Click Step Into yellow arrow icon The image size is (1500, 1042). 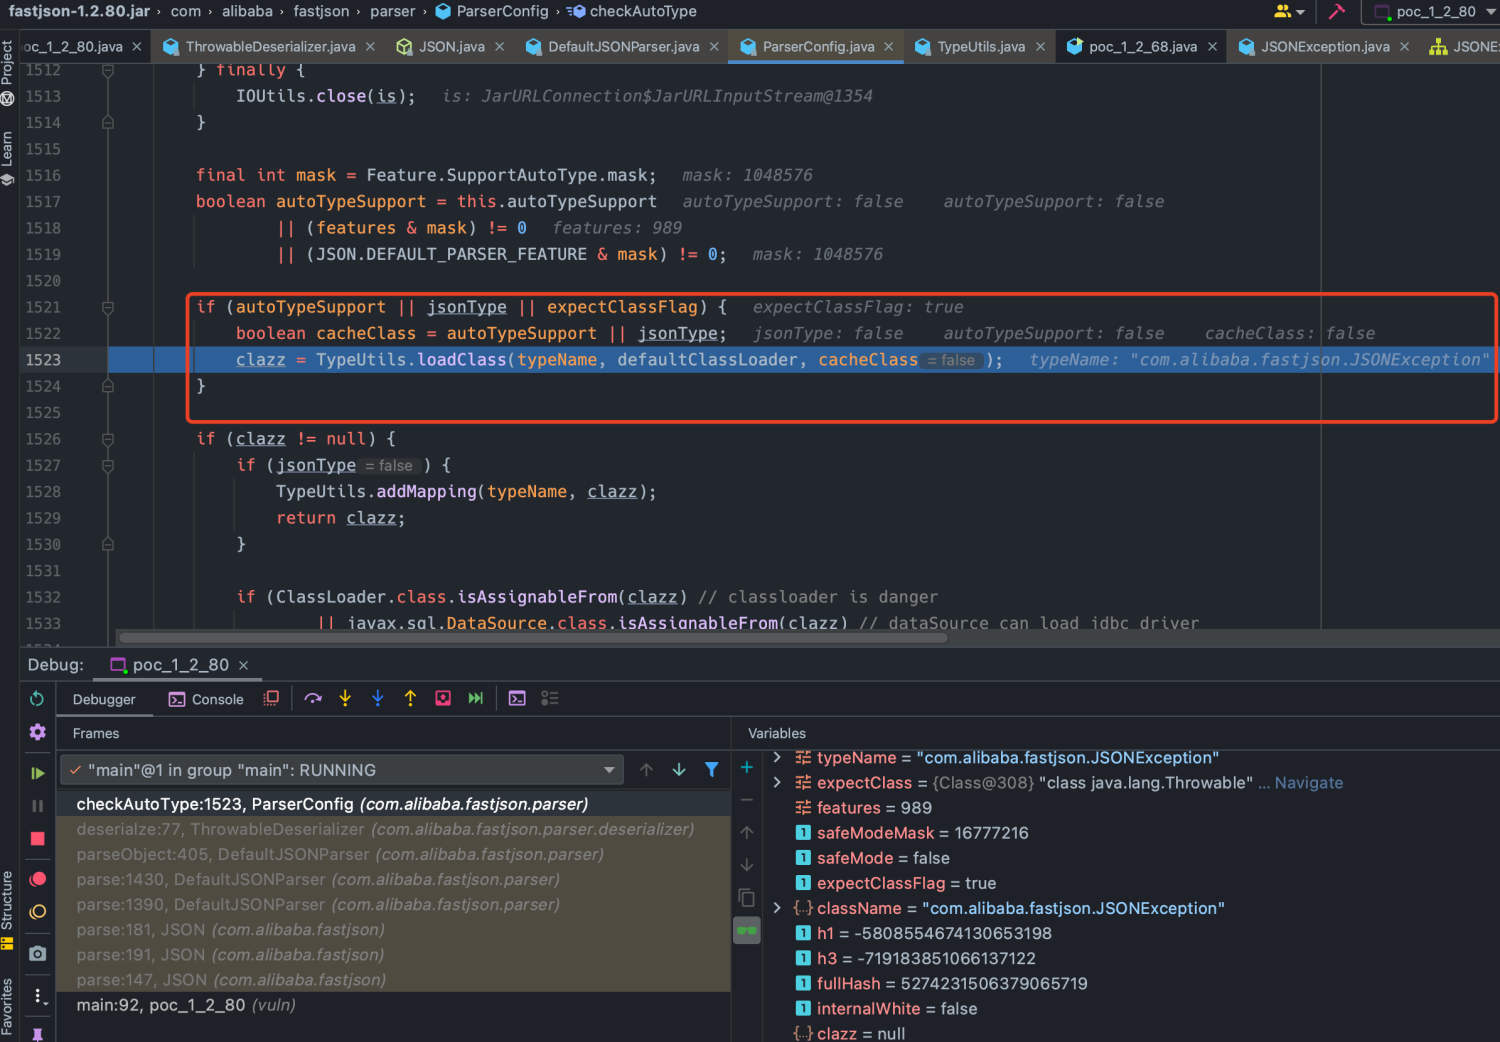coord(345,699)
